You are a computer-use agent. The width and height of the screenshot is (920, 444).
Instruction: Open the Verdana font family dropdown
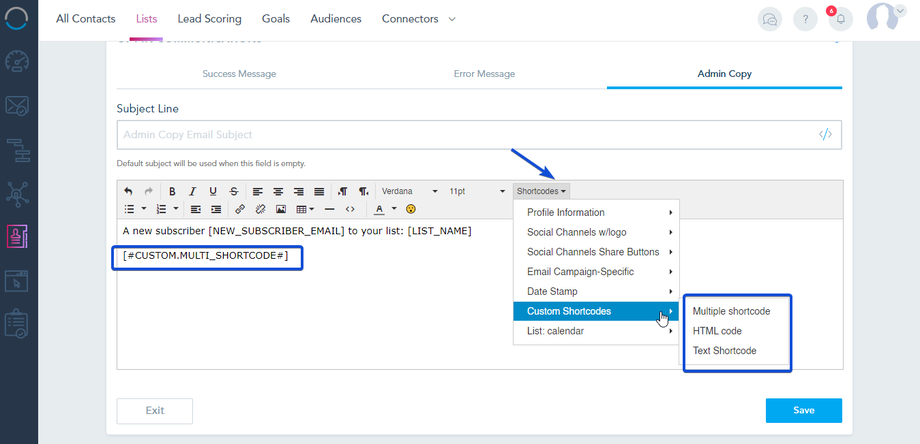click(410, 191)
